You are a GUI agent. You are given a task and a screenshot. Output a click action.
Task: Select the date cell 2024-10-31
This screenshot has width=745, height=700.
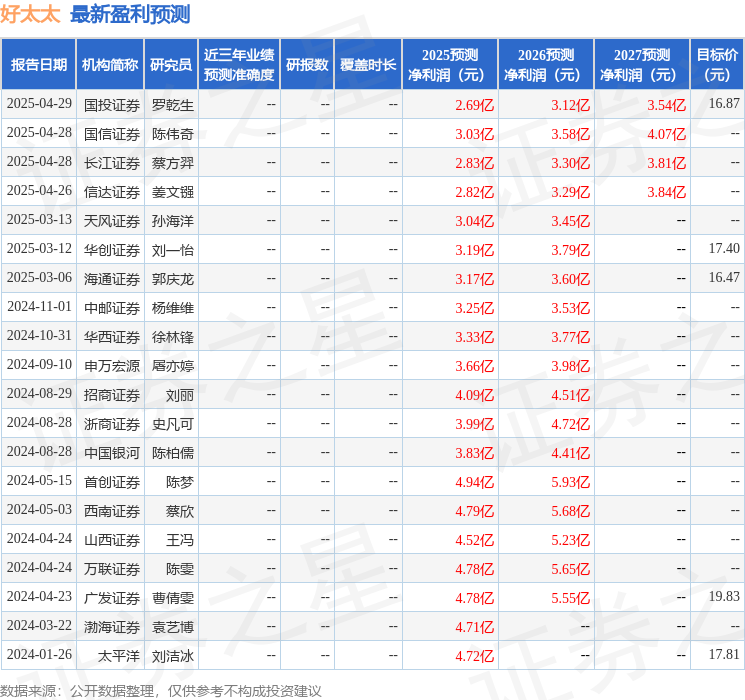tap(39, 336)
